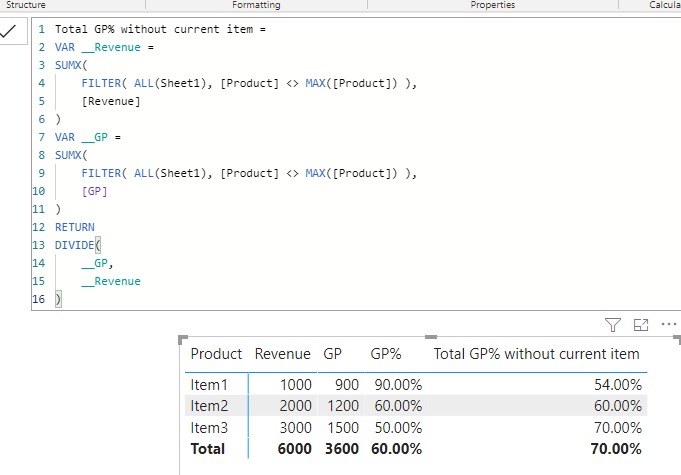681x475 pixels.
Task: Sort by Total GP% without current item header
Action: tap(536, 354)
